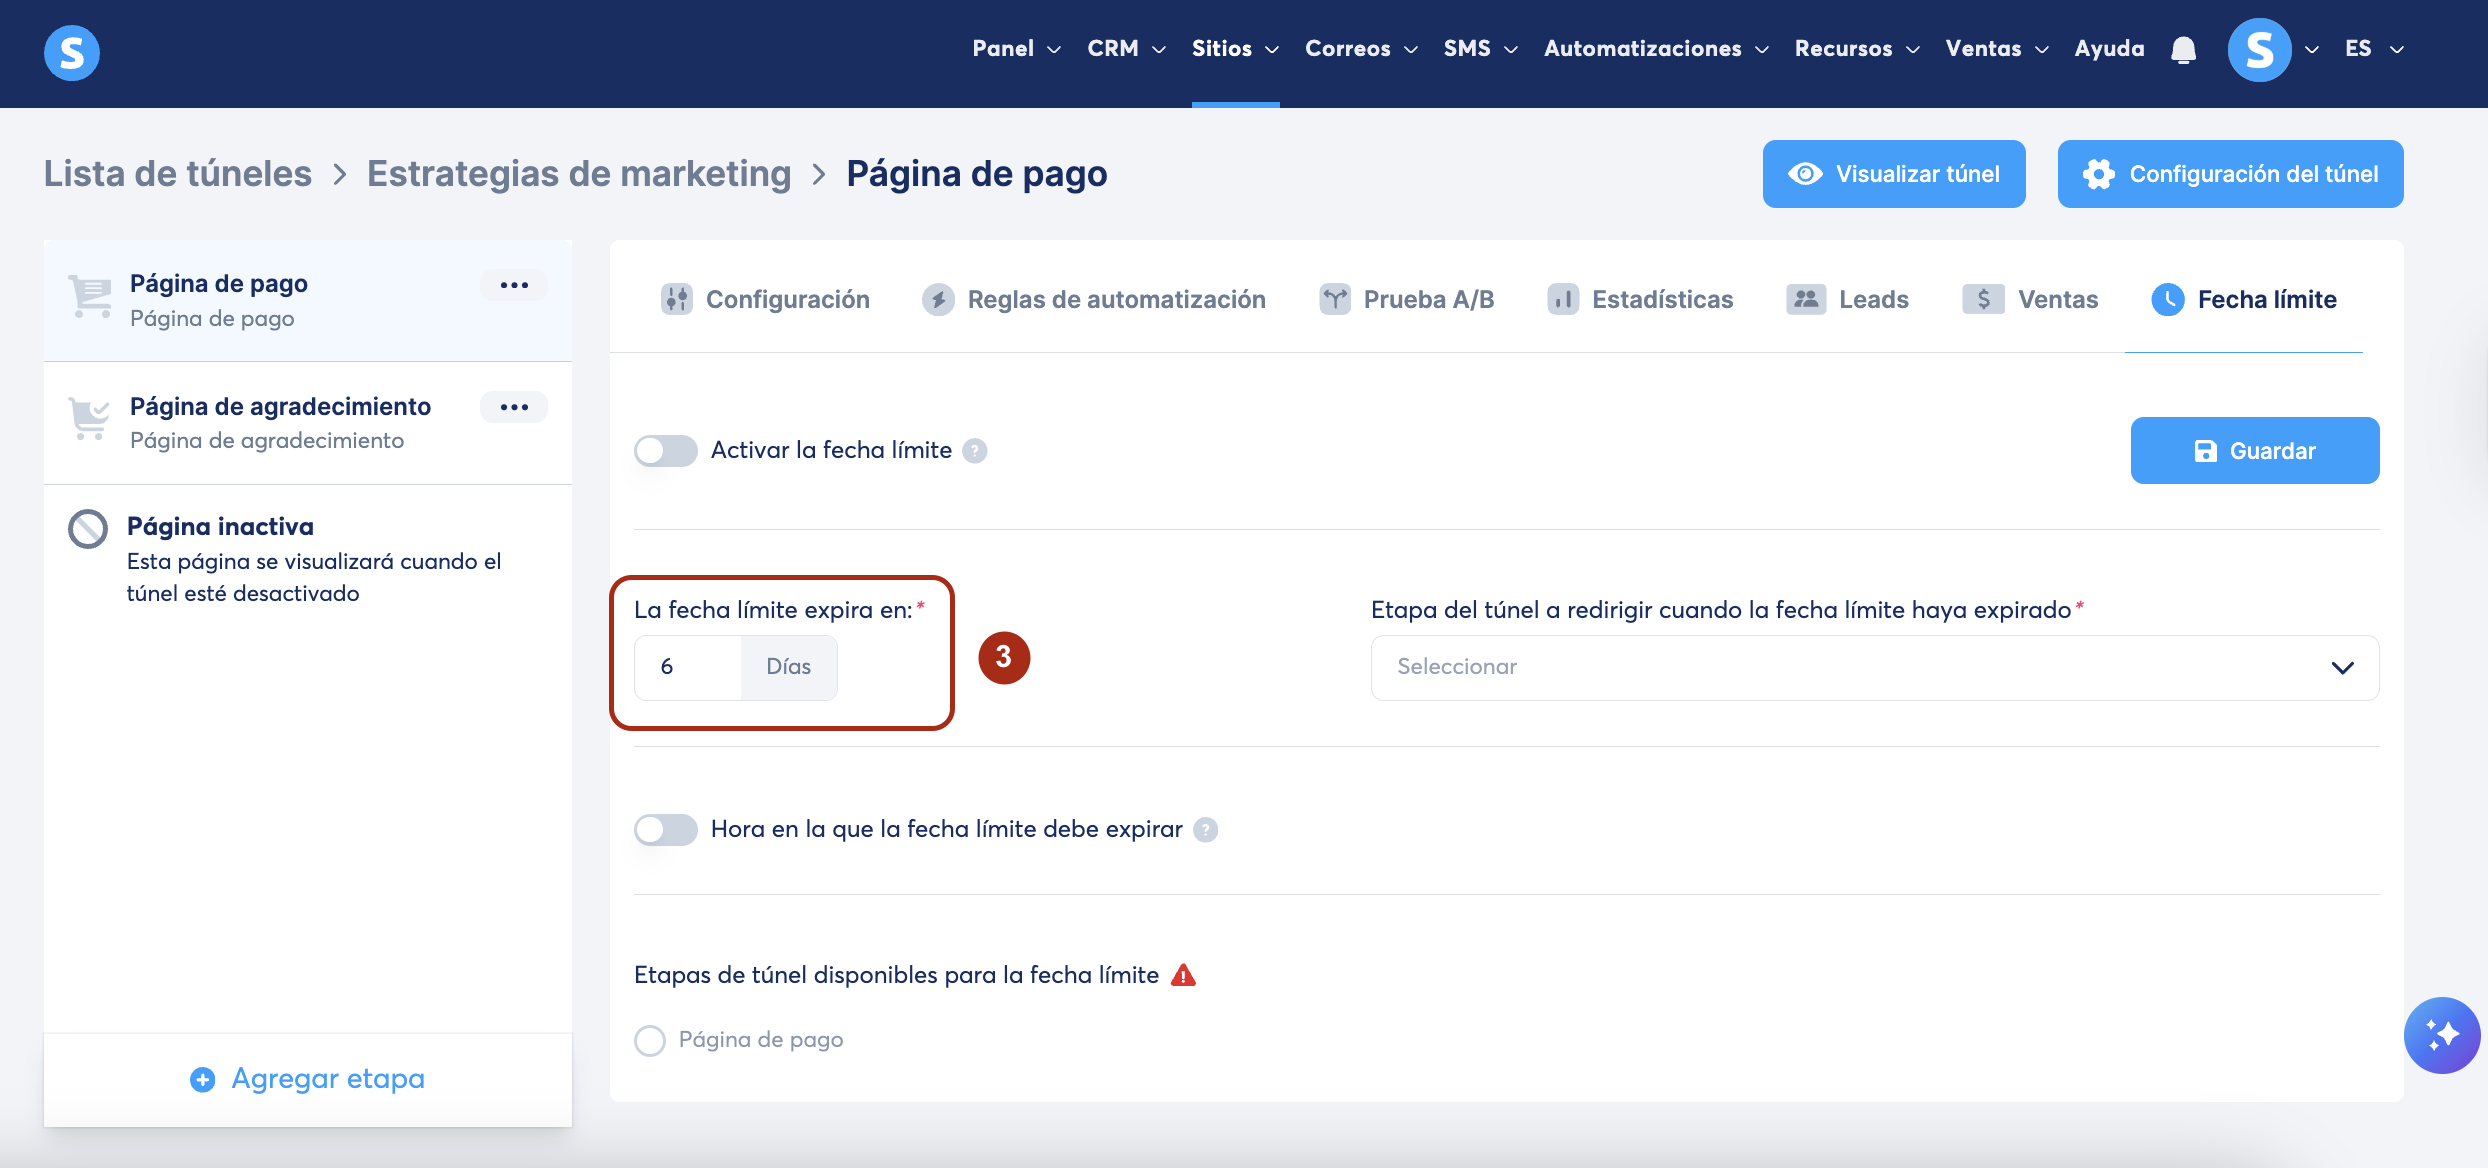Screen dimensions: 2488x1168
Task: Click the red warning icon for Etapas de túnel
Action: point(1183,975)
